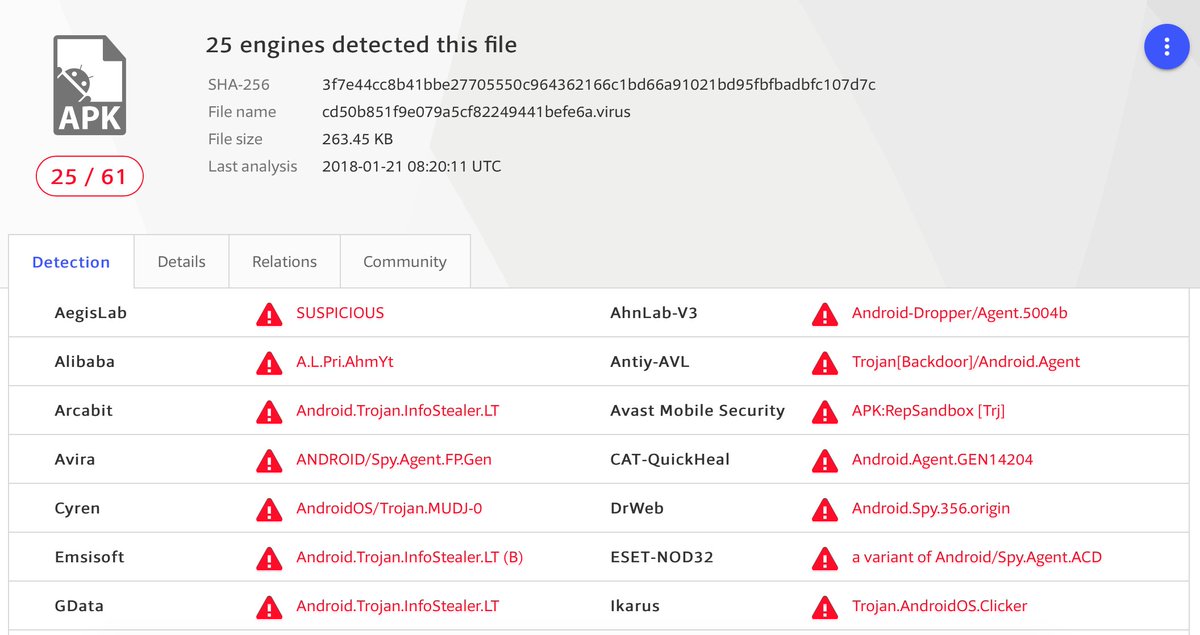The height and width of the screenshot is (635, 1200).
Task: Select the file name ending in .virus
Action: 476,112
